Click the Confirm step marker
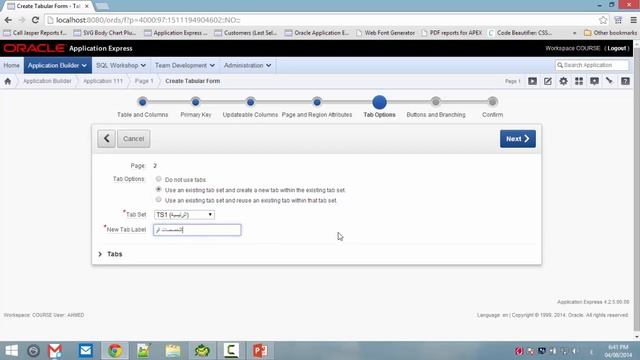 [493, 102]
